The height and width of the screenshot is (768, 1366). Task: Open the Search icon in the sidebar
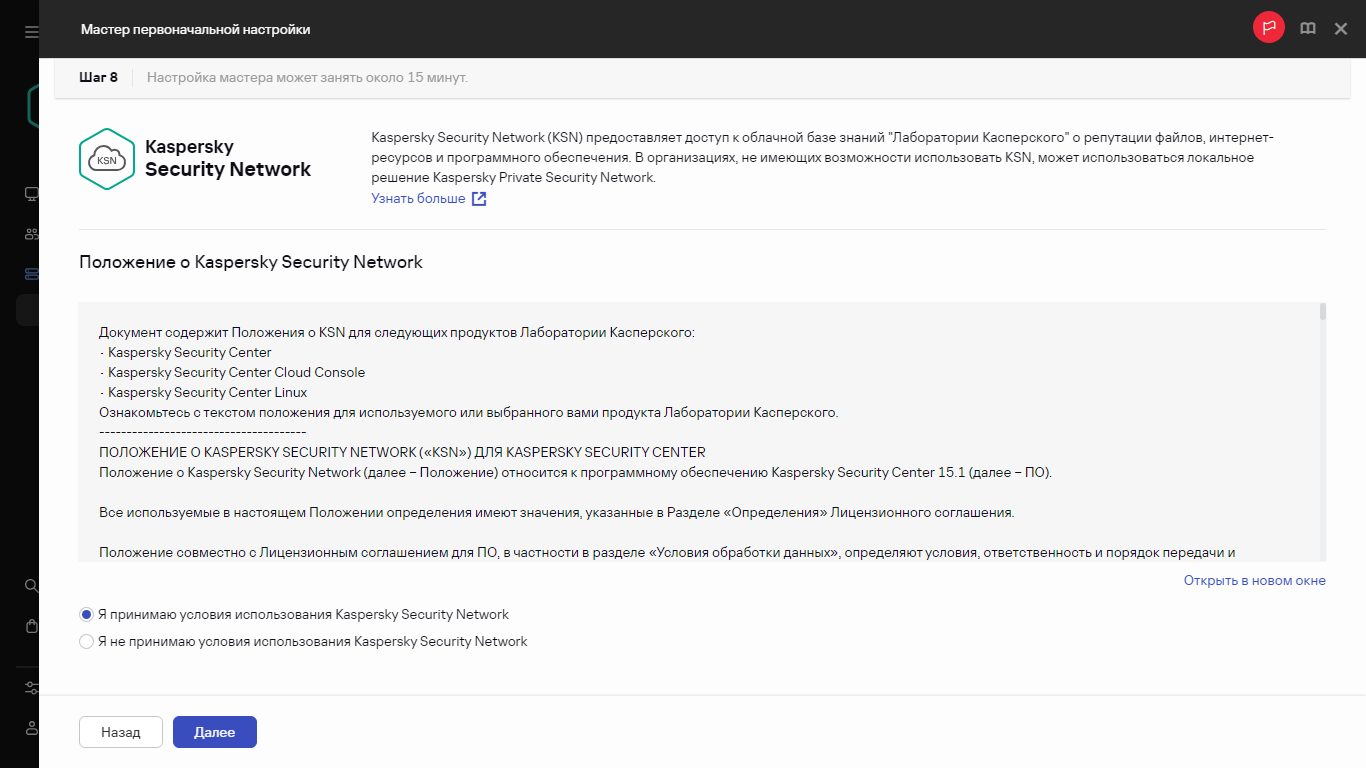tap(30, 587)
